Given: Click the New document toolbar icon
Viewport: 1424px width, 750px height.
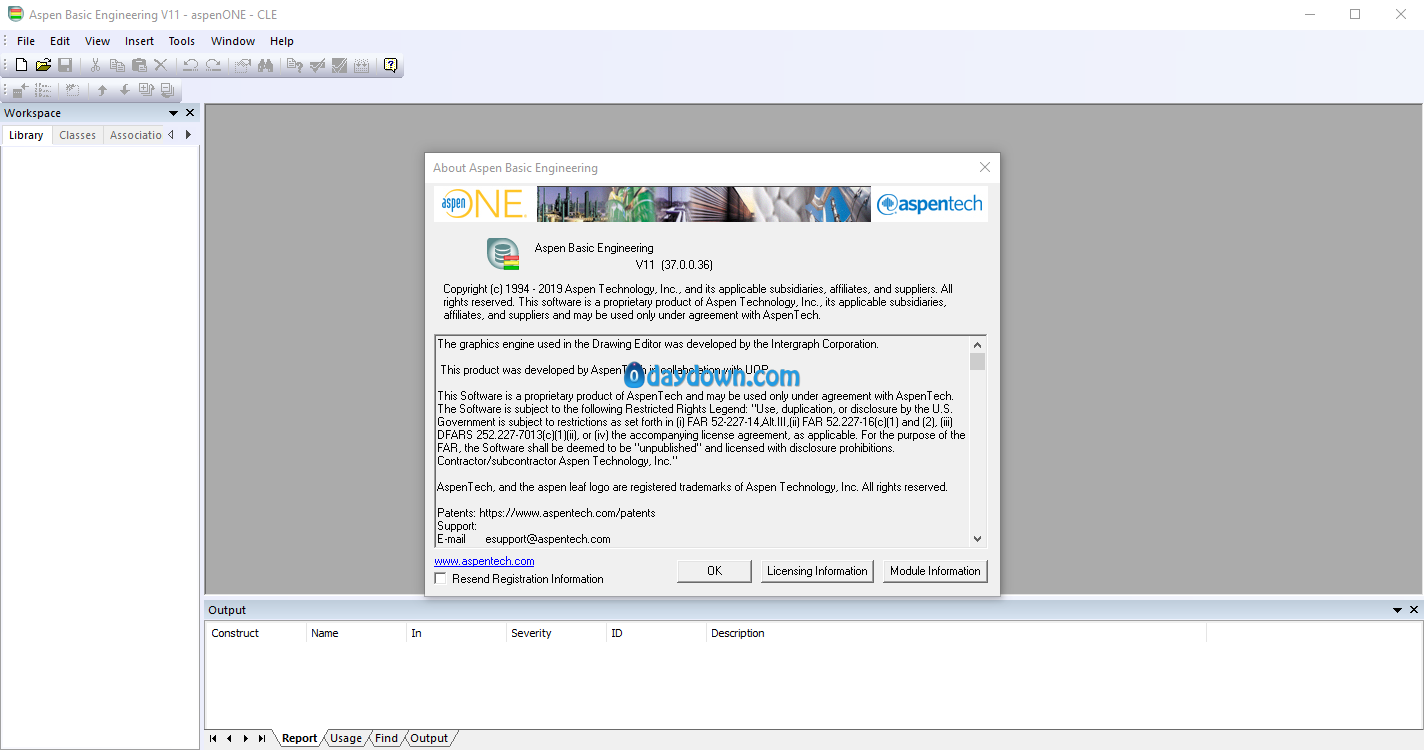Looking at the screenshot, I should tap(21, 65).
